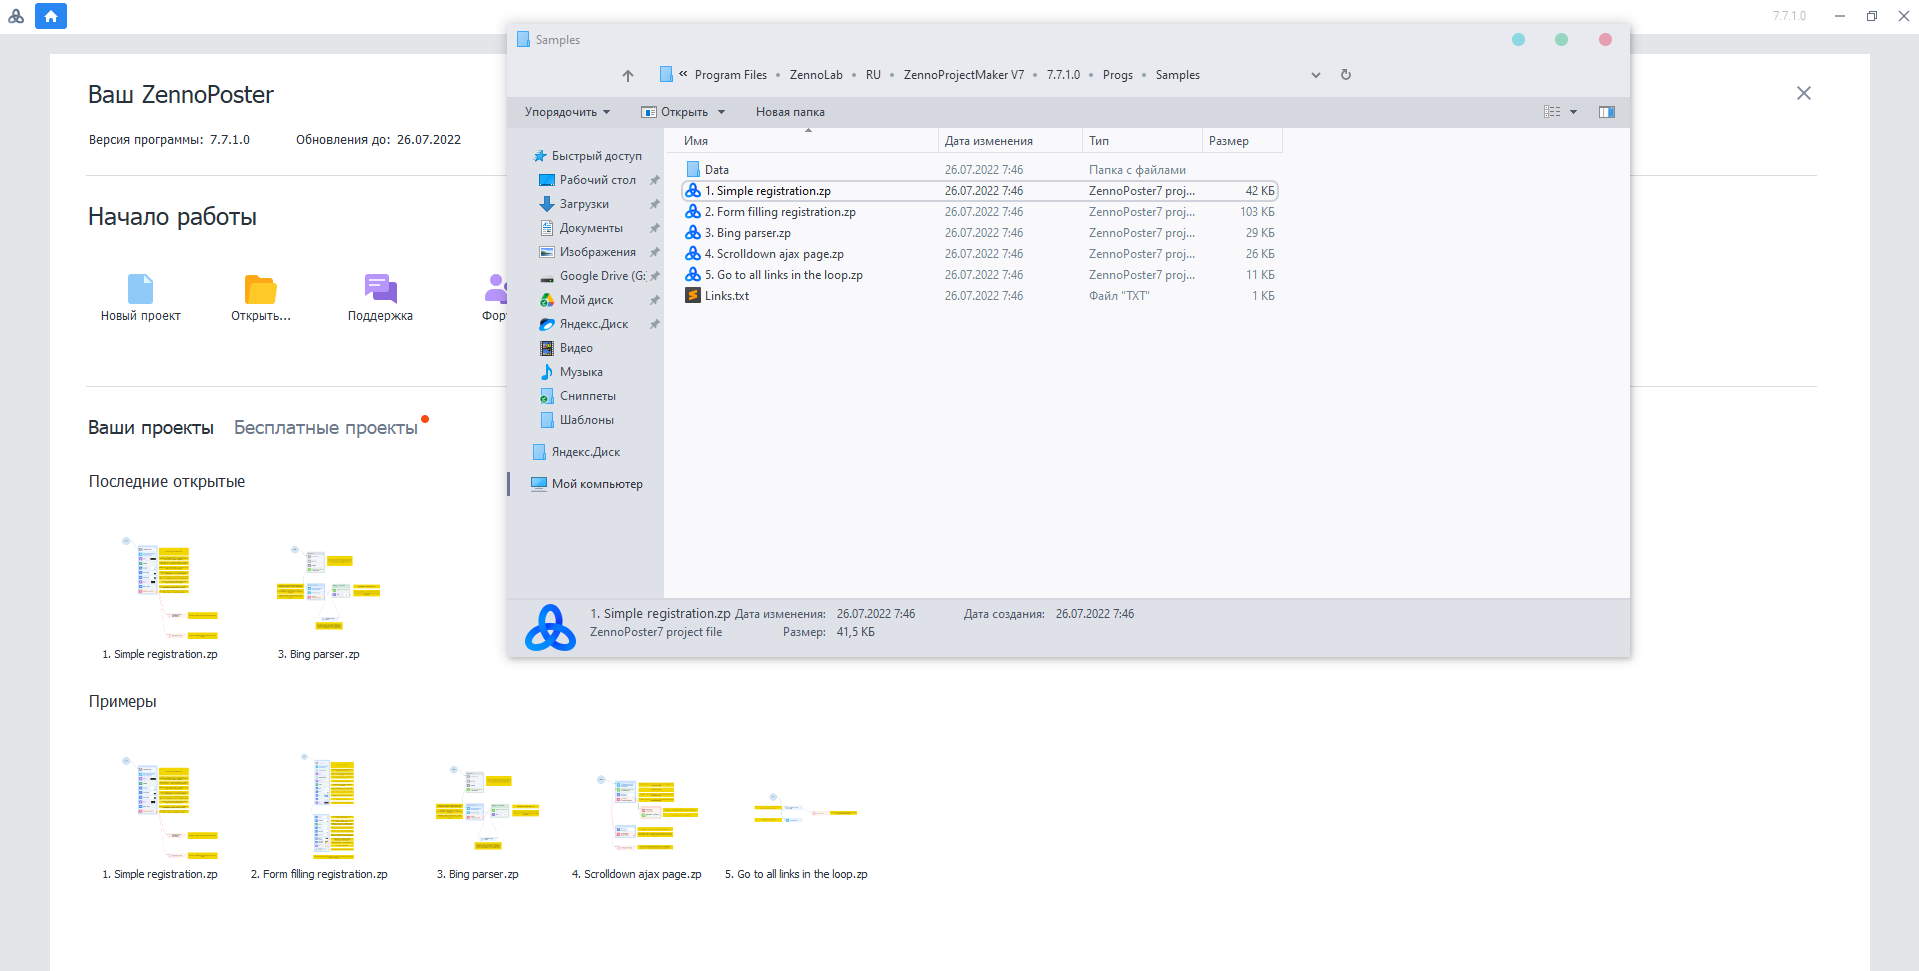1919x971 pixels.
Task: Expand the arrow next to Открыть
Action: (721, 112)
